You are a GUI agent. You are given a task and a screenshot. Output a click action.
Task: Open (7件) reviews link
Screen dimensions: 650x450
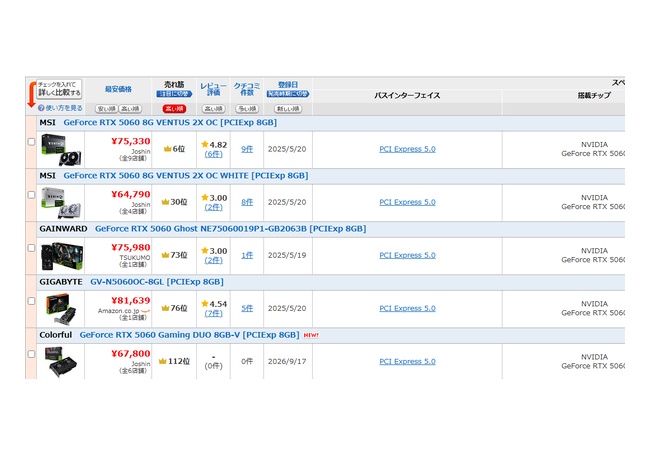tap(213, 313)
